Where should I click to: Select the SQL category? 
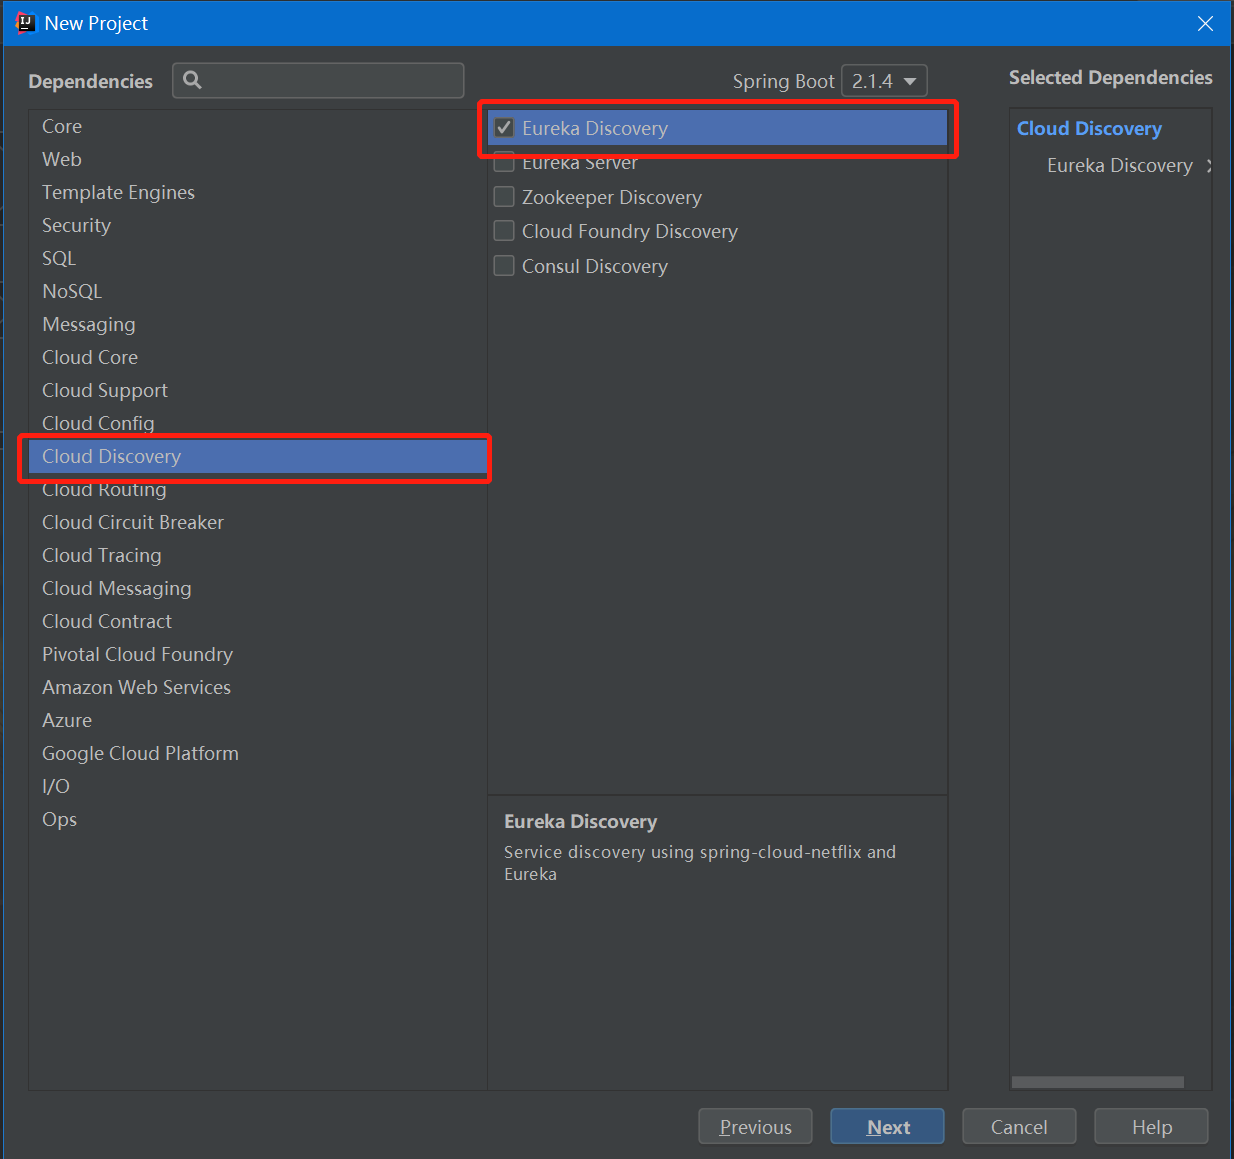coord(258,258)
